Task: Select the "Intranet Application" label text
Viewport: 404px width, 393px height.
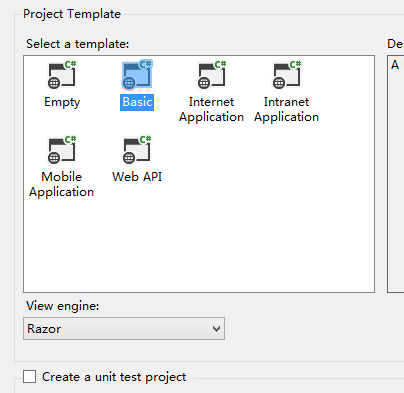Action: (x=287, y=109)
